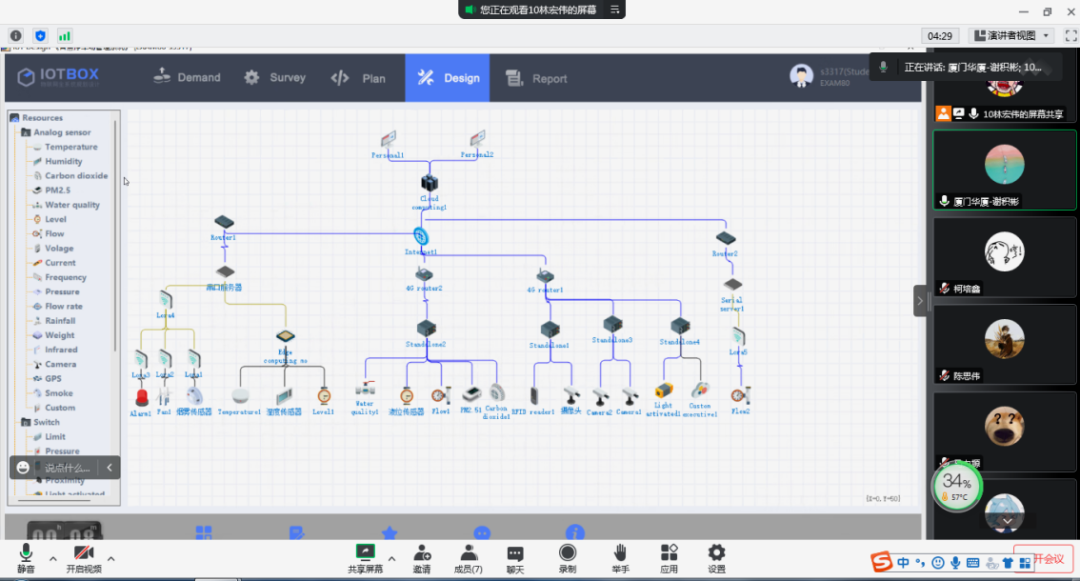1080x581 pixels.
Task: Open the speaker view dropdown
Action: (1046, 36)
